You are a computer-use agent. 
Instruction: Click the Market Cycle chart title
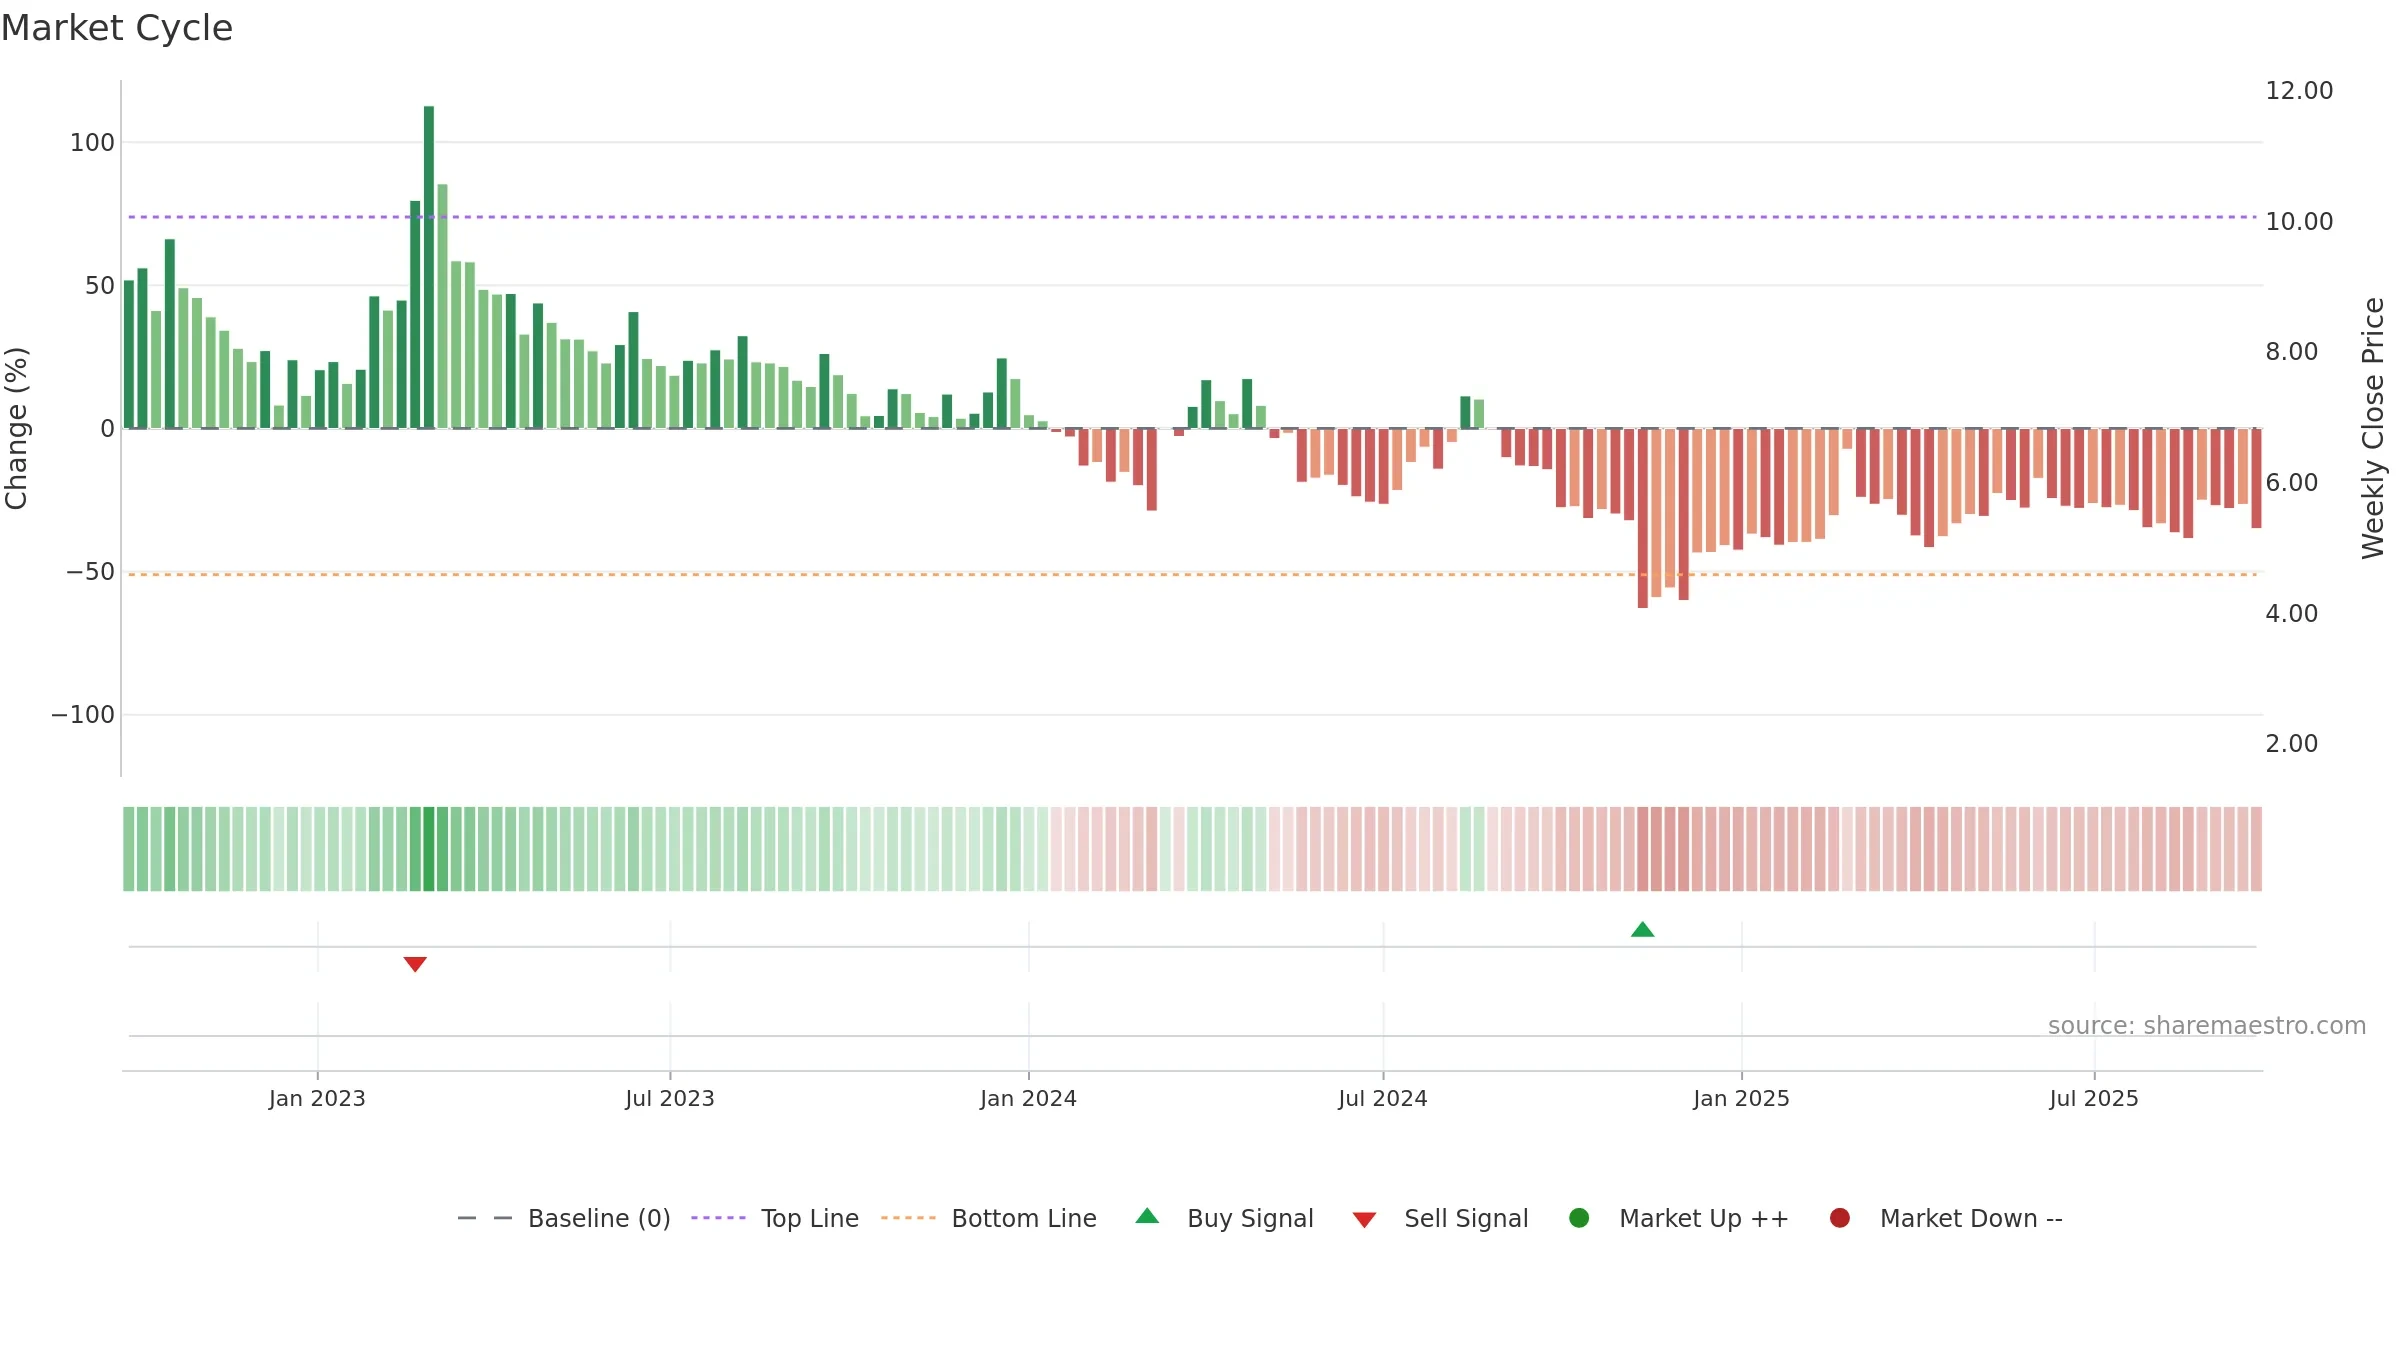coord(117,28)
